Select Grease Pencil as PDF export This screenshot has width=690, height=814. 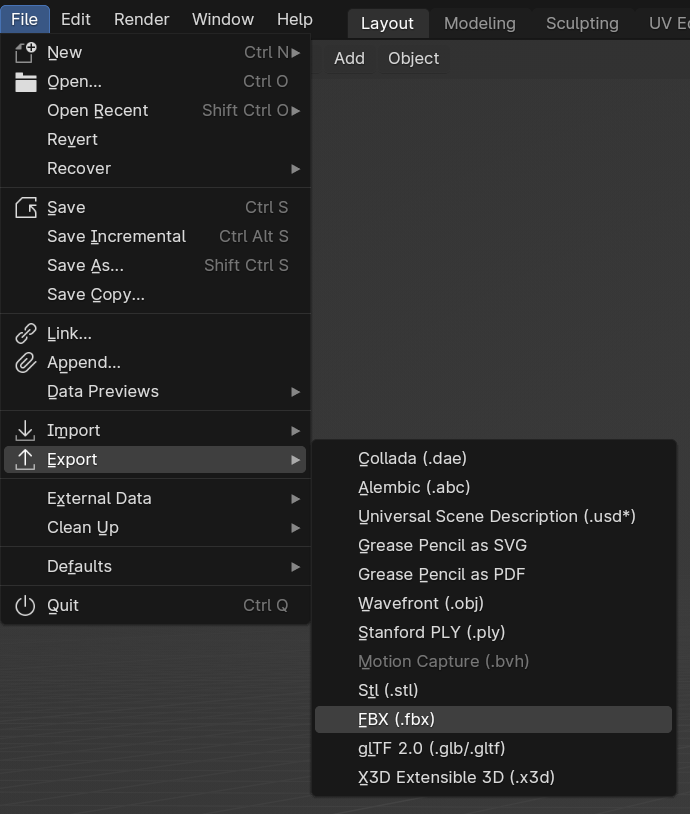(x=493, y=575)
